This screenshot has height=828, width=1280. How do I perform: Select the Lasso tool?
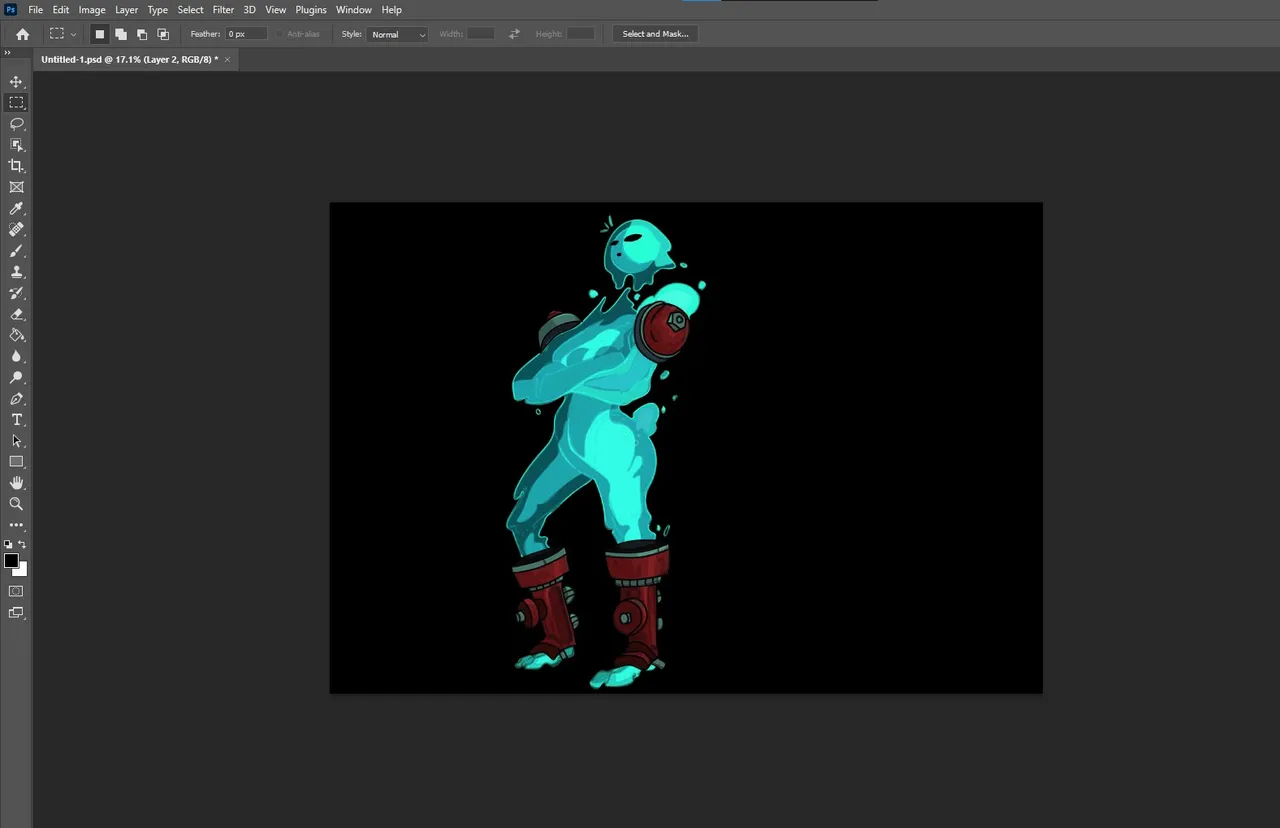pyautogui.click(x=16, y=124)
